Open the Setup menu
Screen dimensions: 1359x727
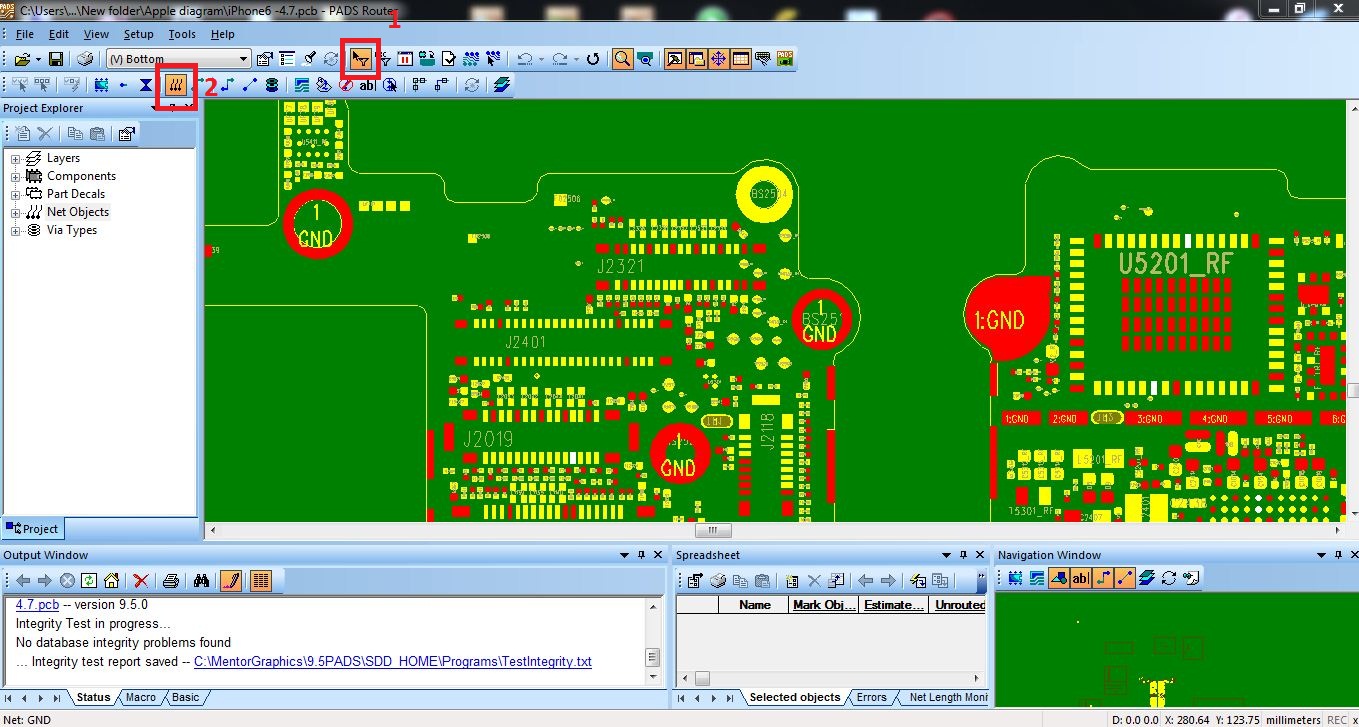pos(139,34)
